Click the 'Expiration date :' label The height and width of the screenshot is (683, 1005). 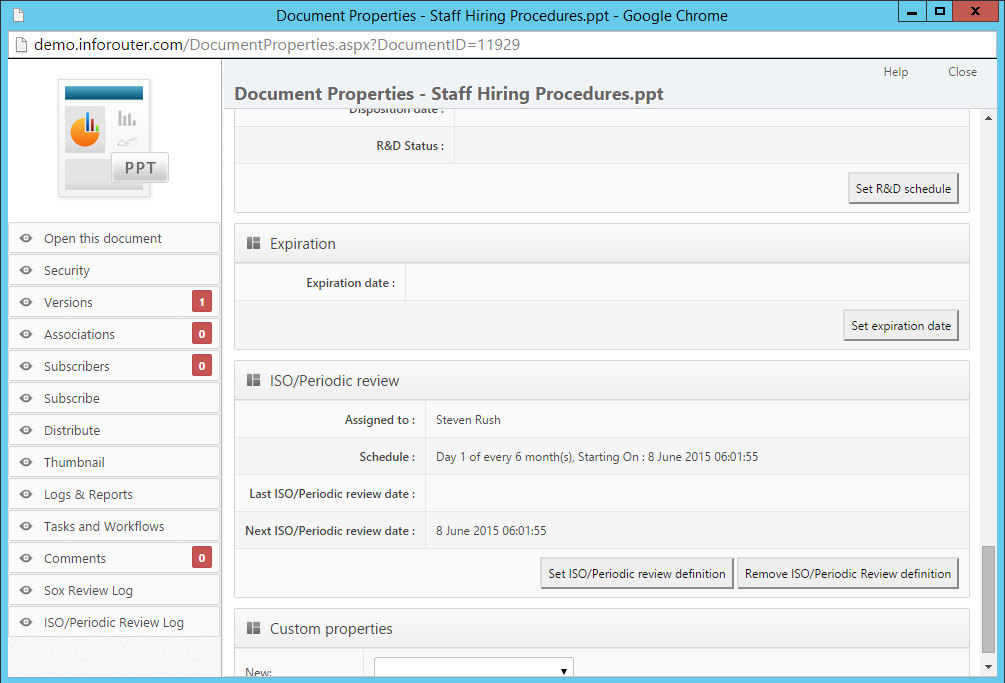coord(351,283)
